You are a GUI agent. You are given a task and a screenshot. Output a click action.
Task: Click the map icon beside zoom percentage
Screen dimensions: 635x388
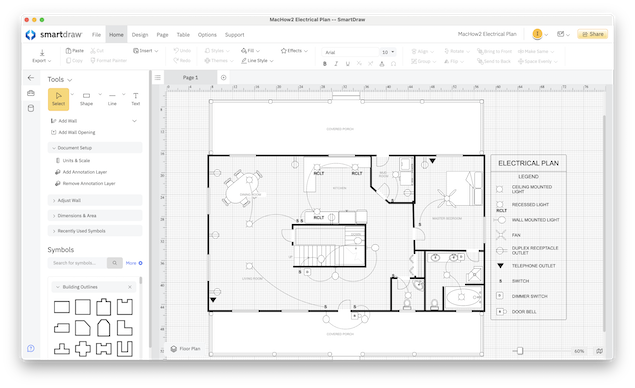599,351
